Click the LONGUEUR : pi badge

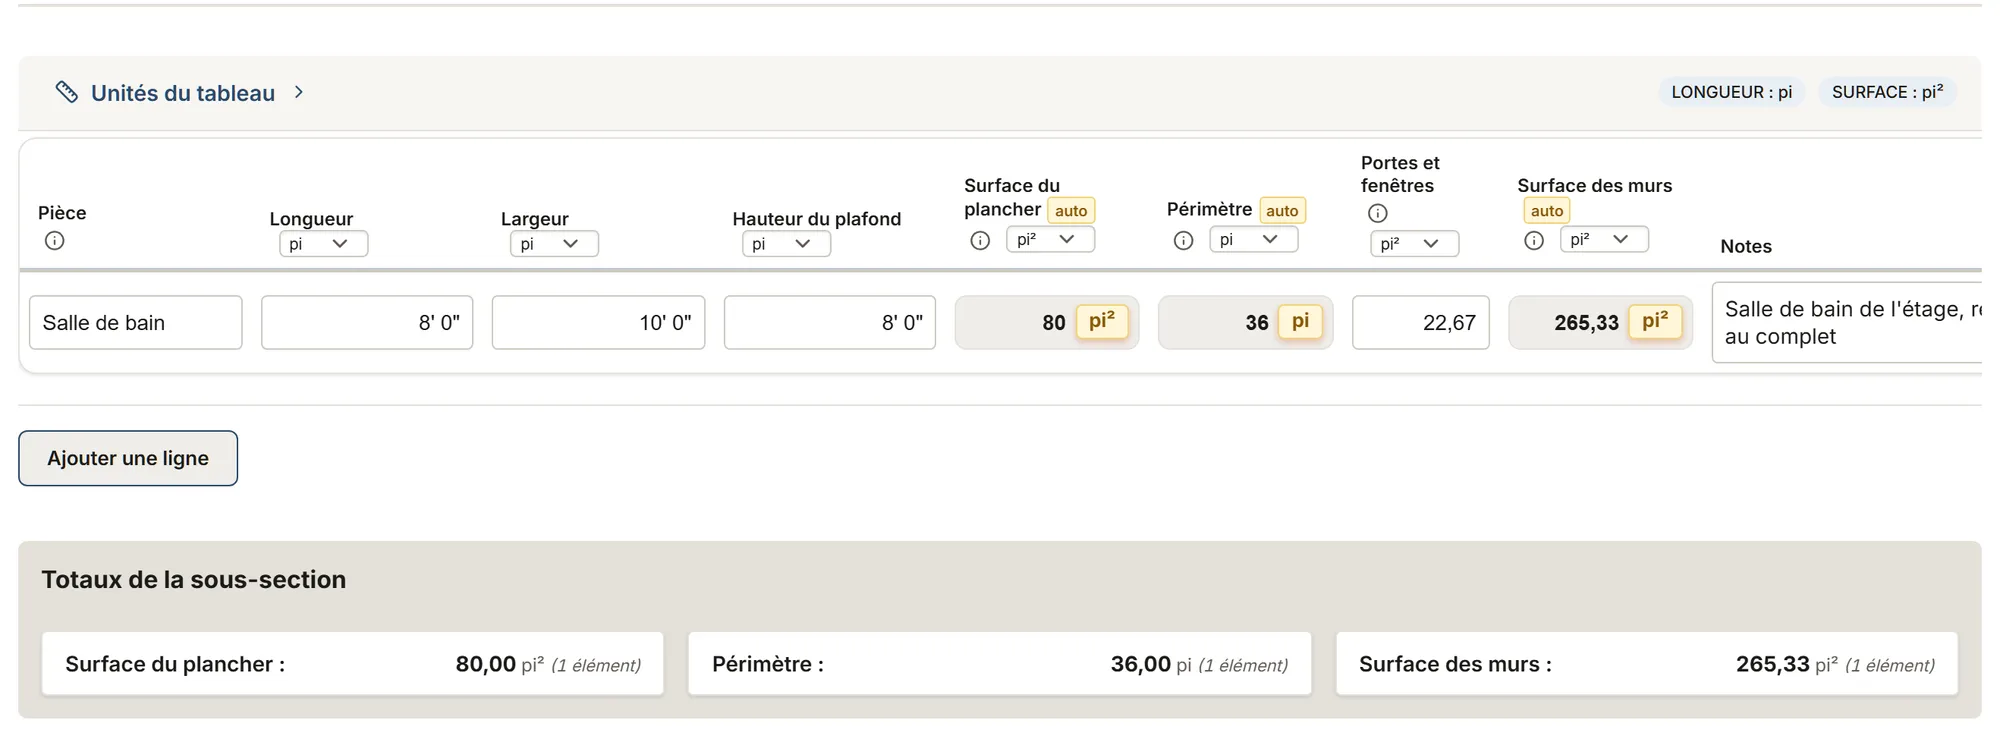(1732, 92)
